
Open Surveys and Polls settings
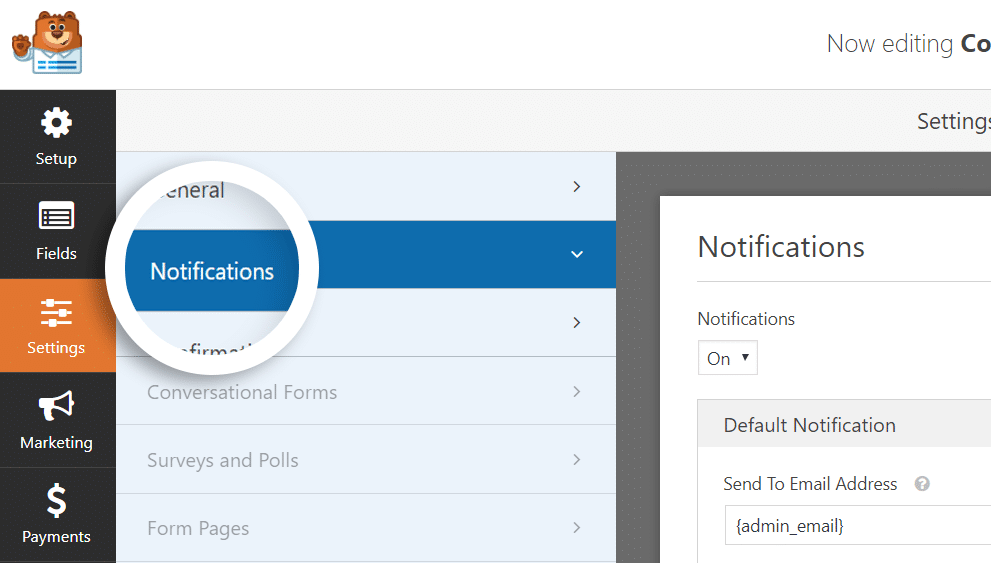point(366,459)
